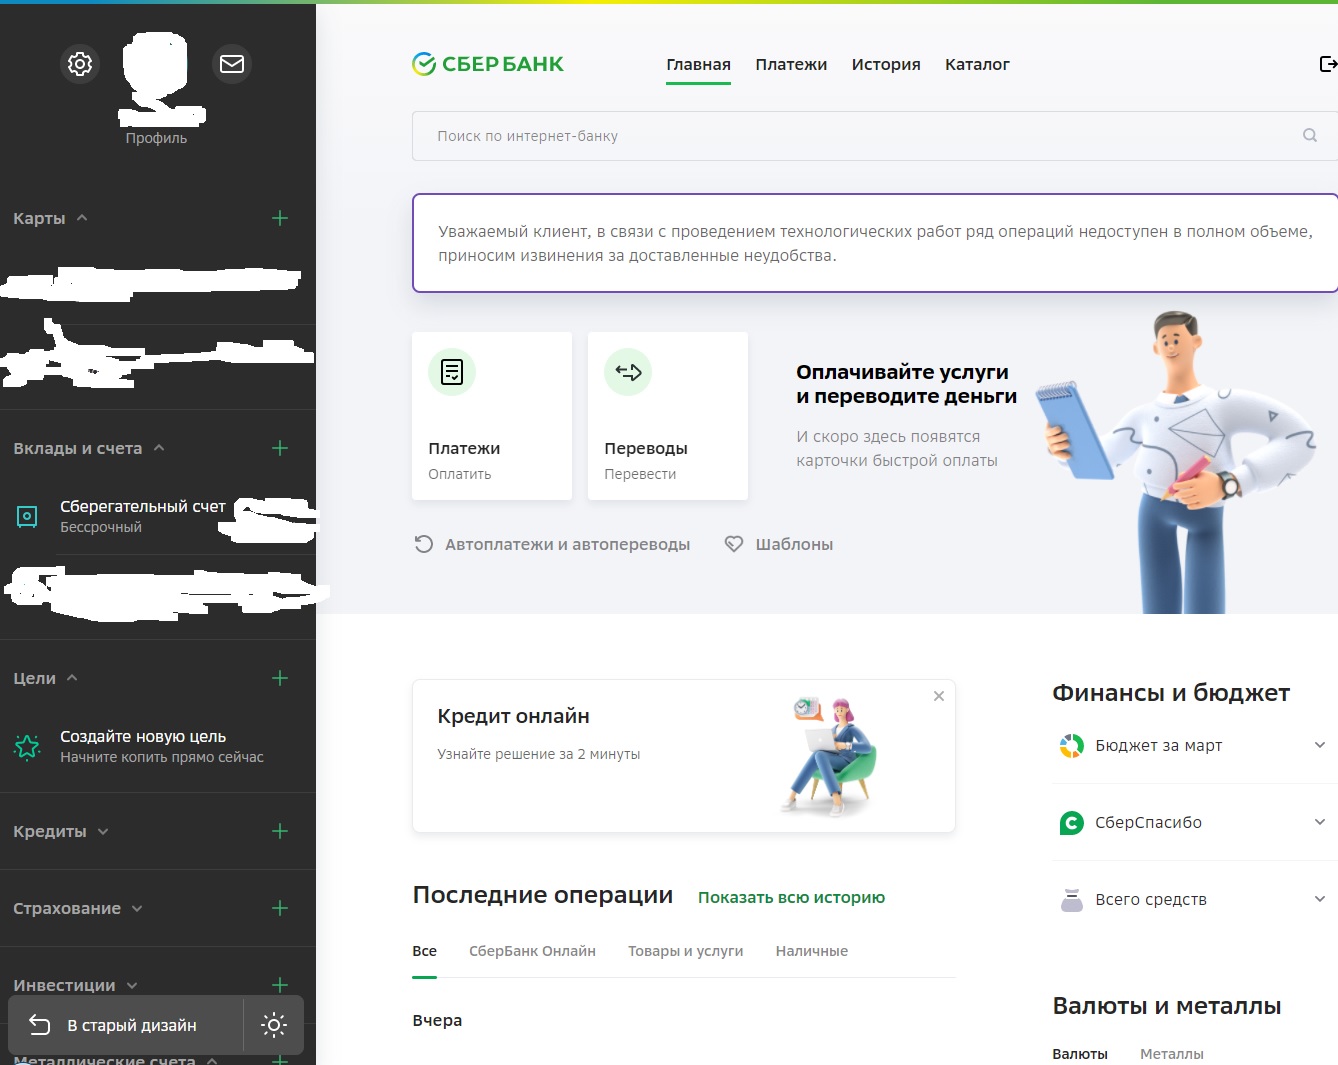Expand the Кредиты section
Screen dimensions: 1338x1065
tap(103, 832)
